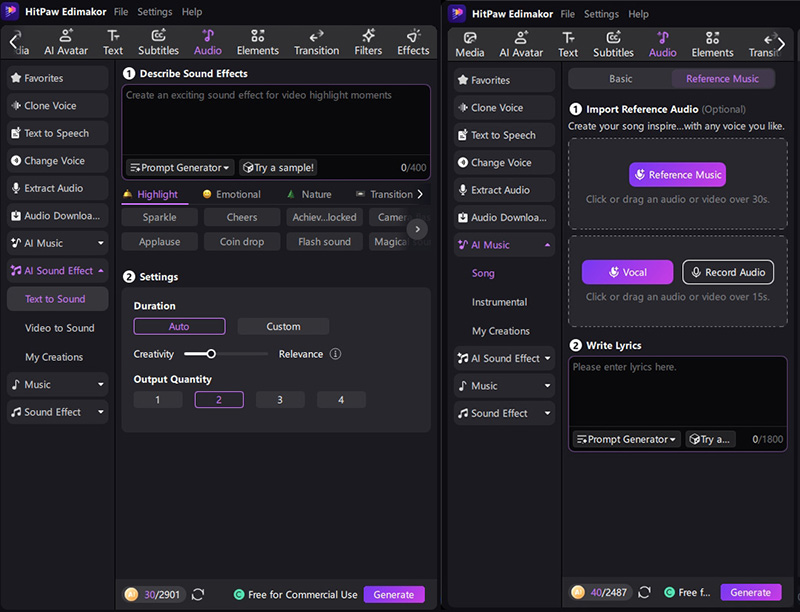Open AI Avatar tool in right window

tap(521, 45)
